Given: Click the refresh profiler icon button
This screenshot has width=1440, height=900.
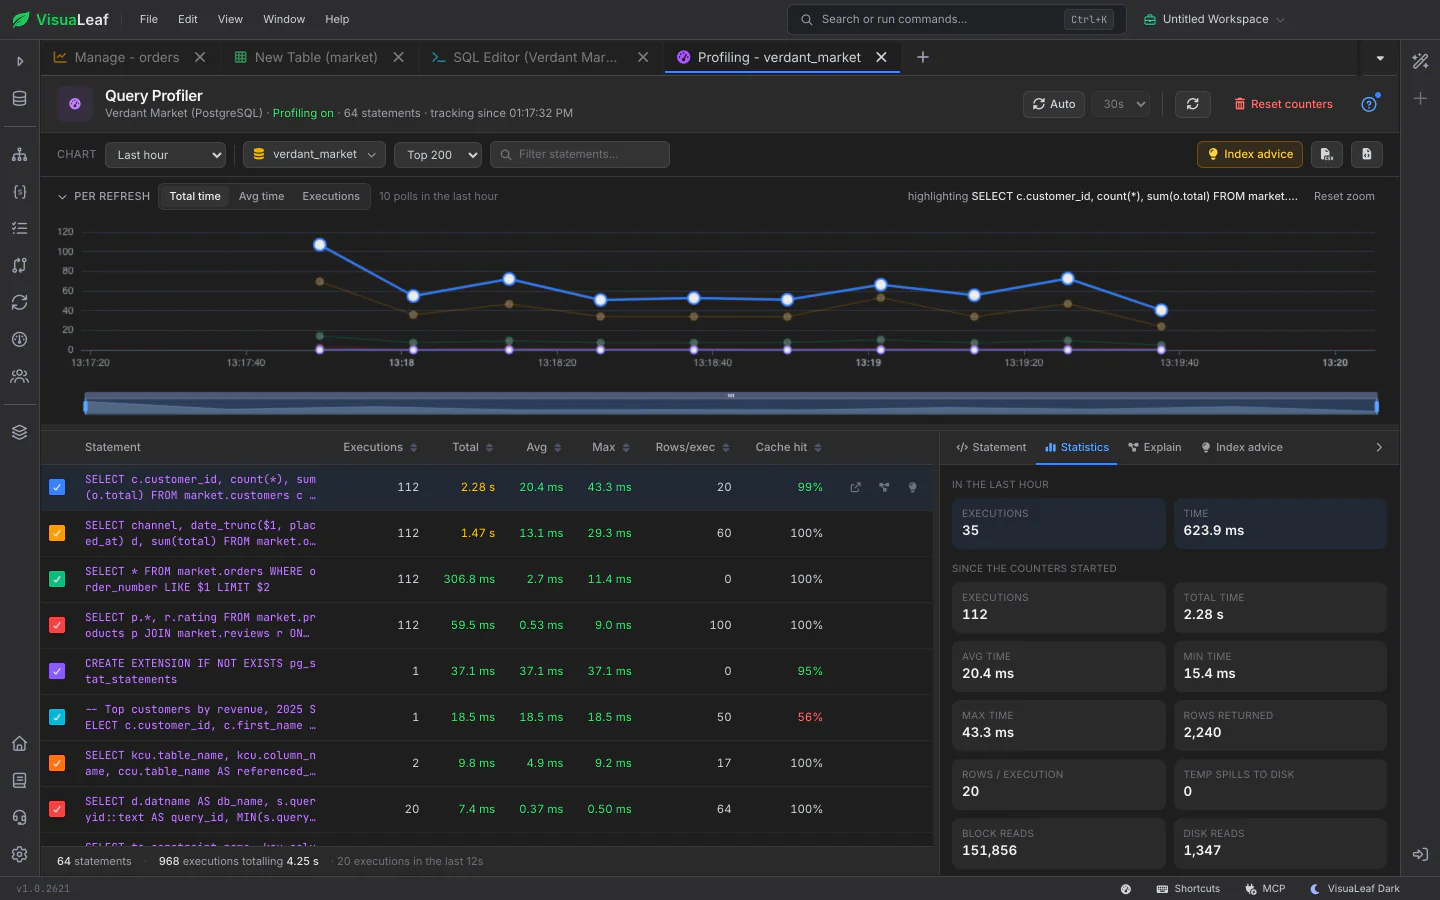Looking at the screenshot, I should pos(1192,104).
